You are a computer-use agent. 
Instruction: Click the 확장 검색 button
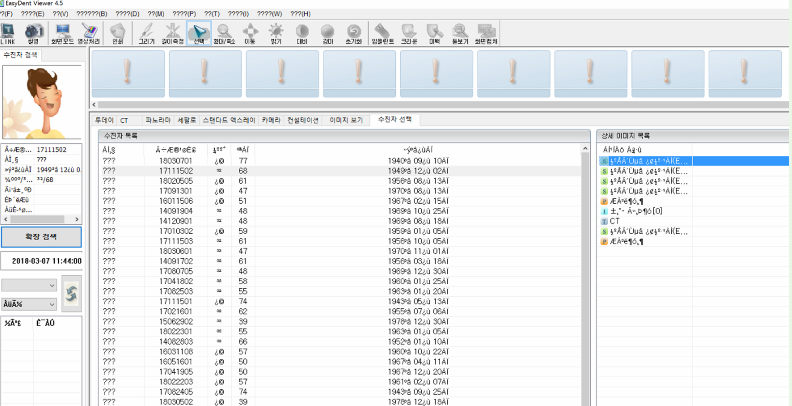click(x=41, y=237)
